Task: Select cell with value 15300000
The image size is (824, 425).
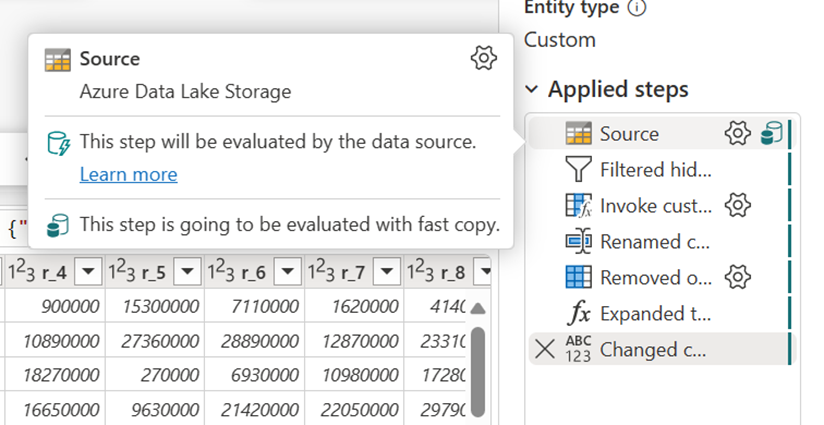Action: 155,306
